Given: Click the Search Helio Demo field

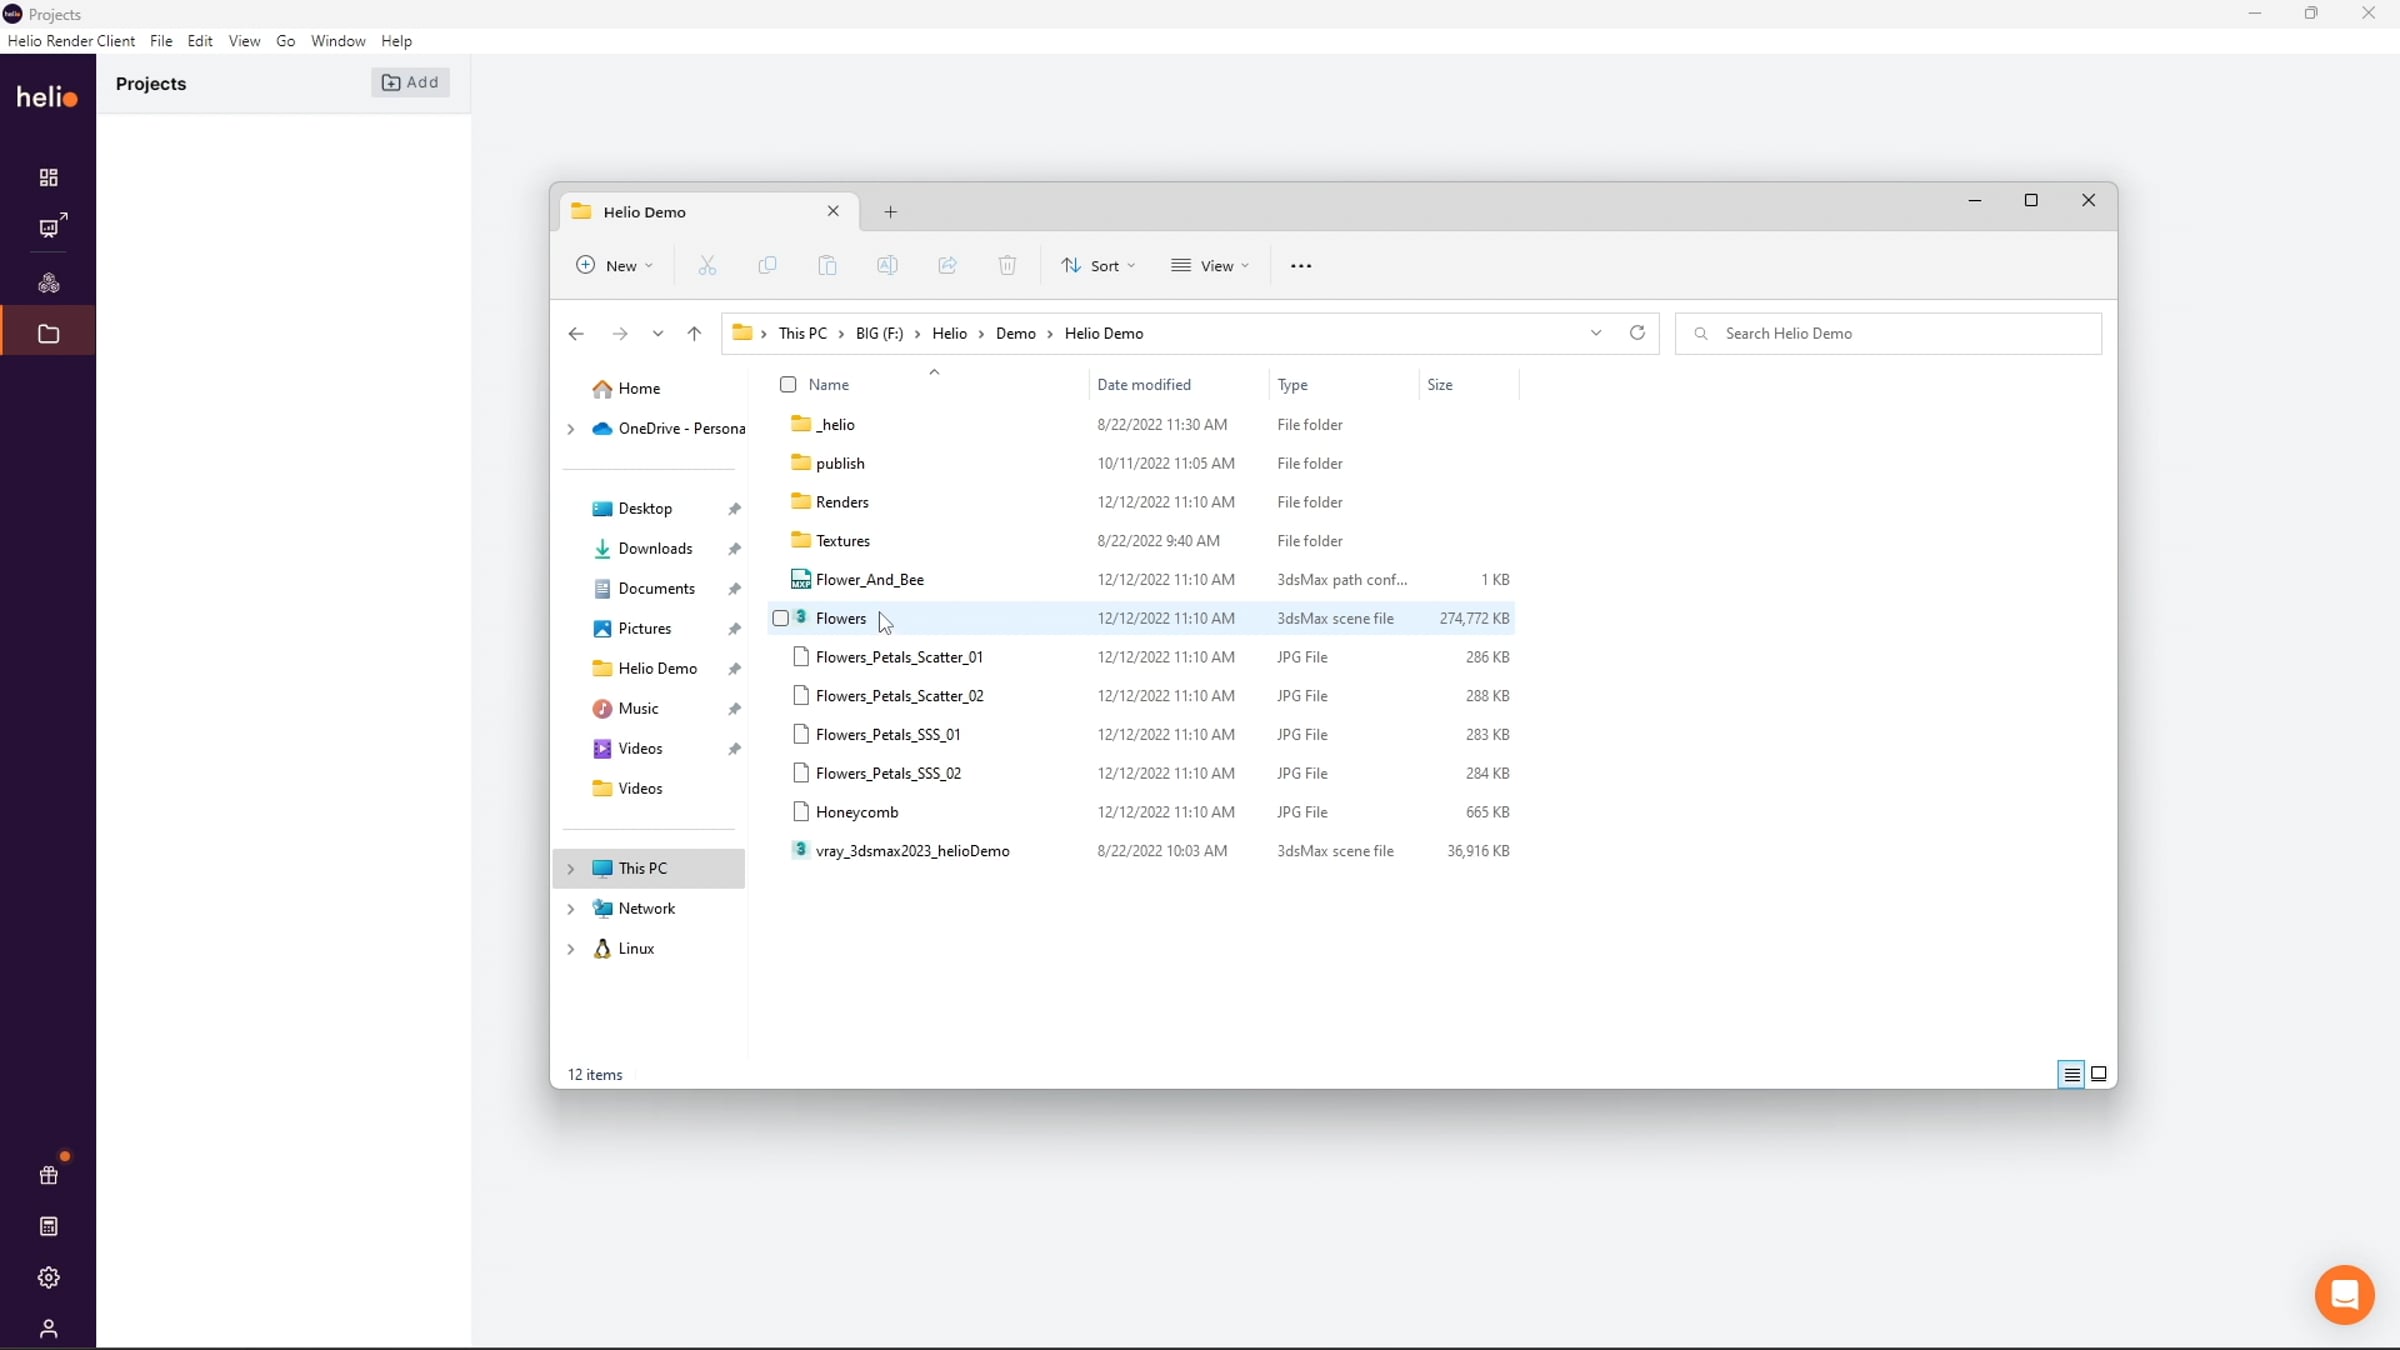Looking at the screenshot, I should [1889, 333].
